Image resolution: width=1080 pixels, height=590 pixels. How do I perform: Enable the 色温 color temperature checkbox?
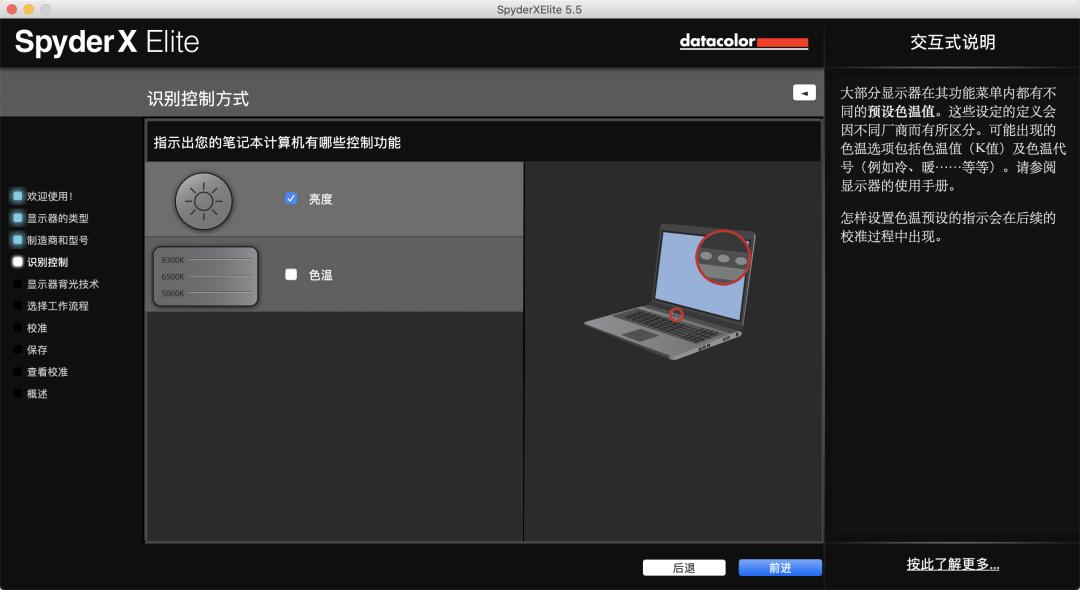(x=291, y=274)
